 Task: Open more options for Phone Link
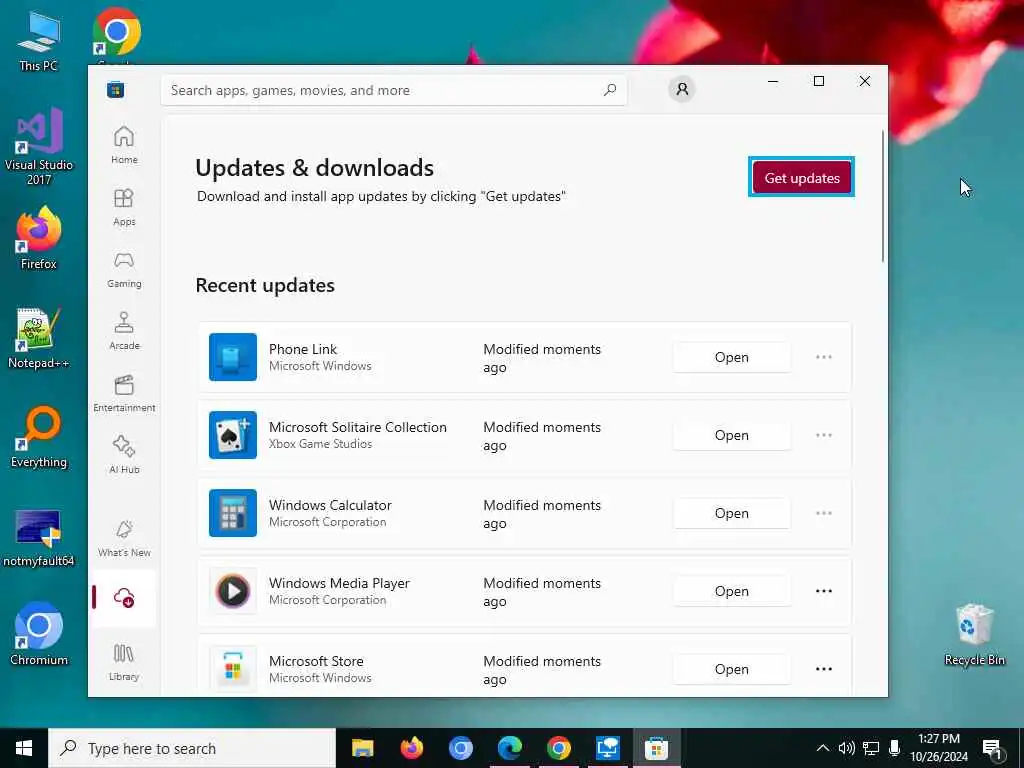(824, 357)
